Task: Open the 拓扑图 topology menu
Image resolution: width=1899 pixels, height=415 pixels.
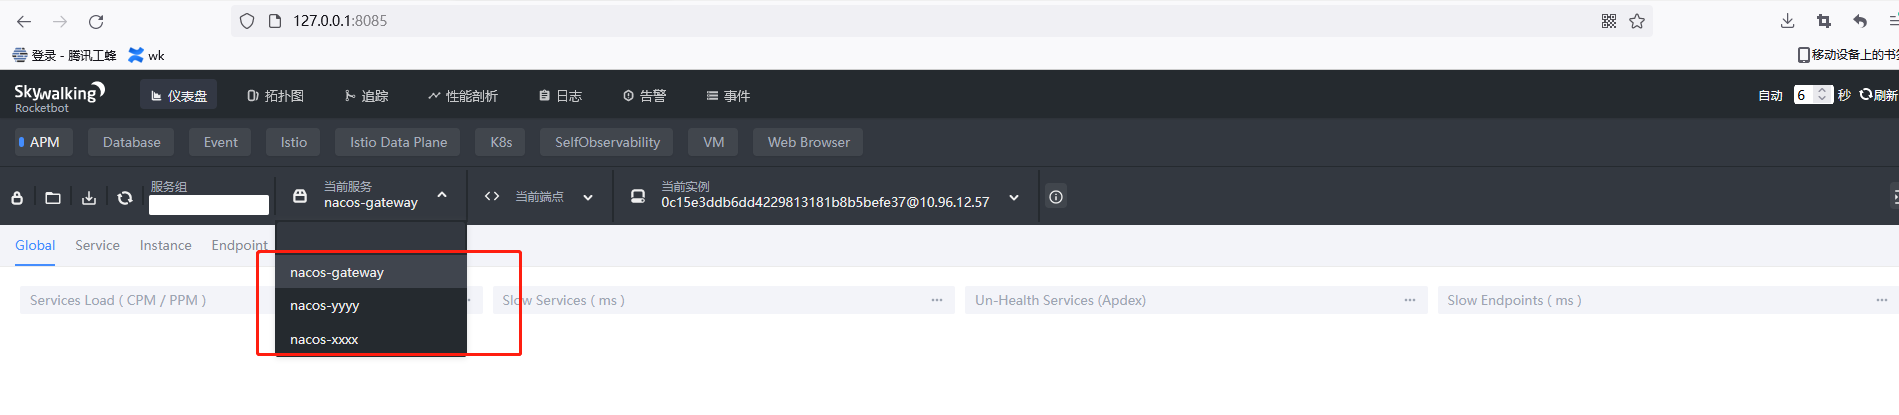Action: coord(275,96)
